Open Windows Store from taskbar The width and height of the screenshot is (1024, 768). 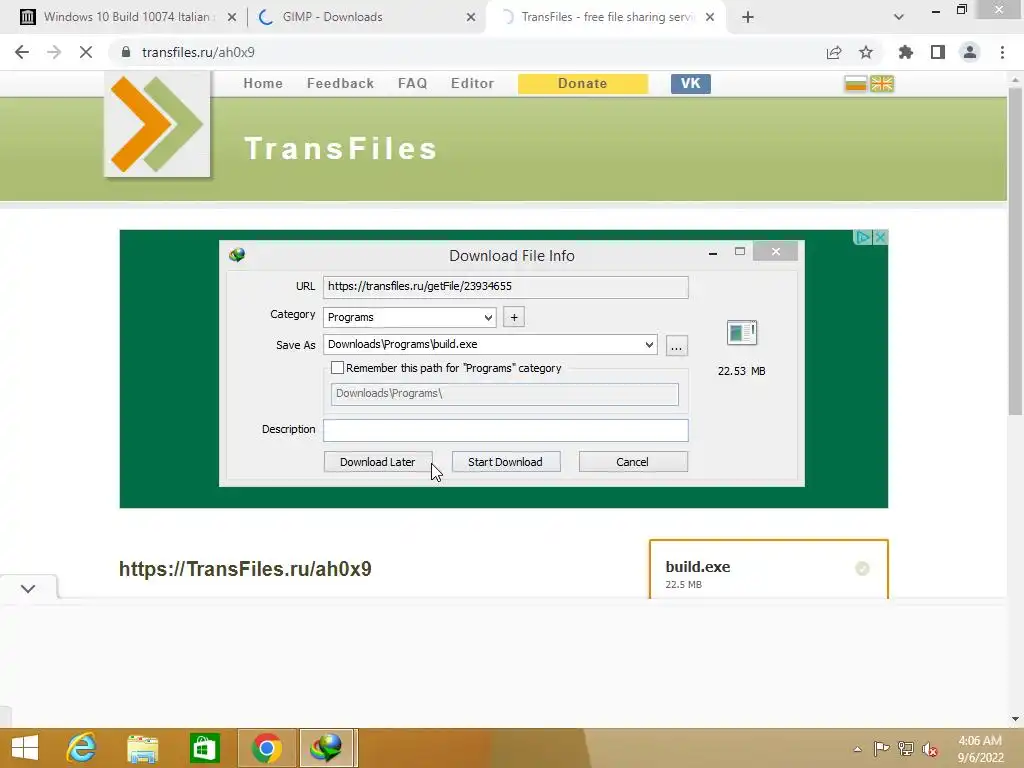coord(204,748)
